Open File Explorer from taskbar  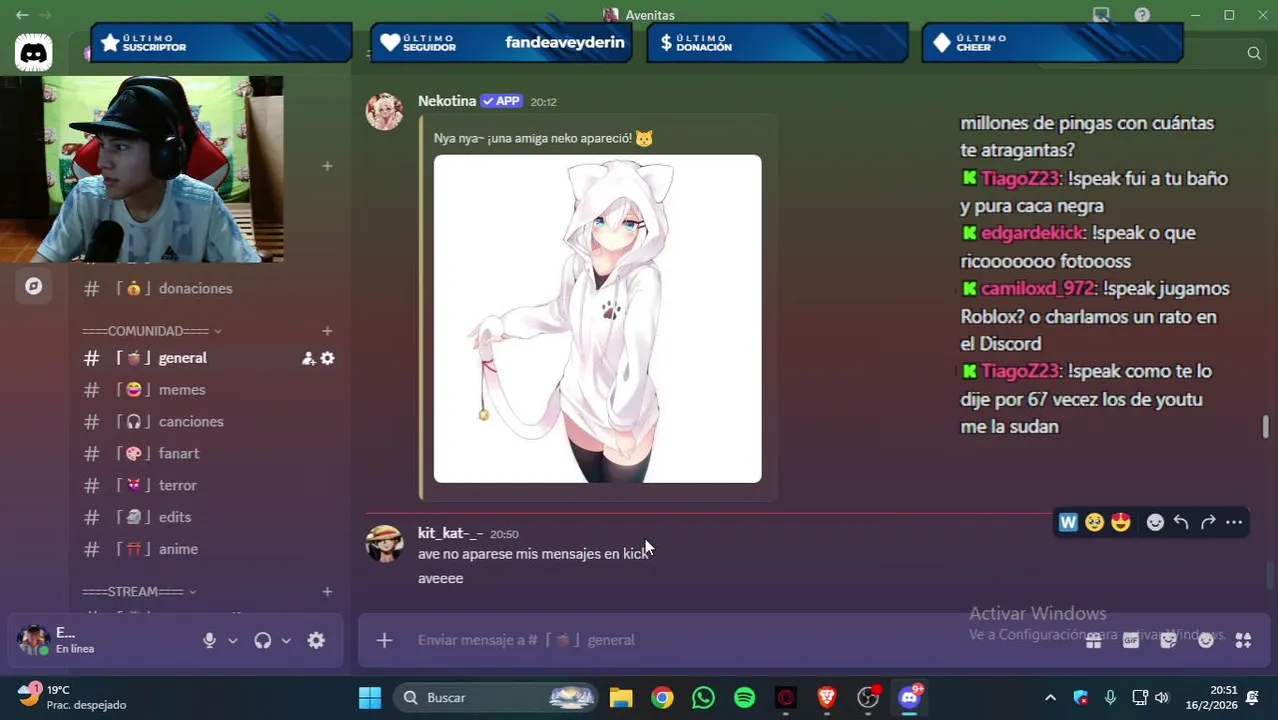click(x=622, y=698)
